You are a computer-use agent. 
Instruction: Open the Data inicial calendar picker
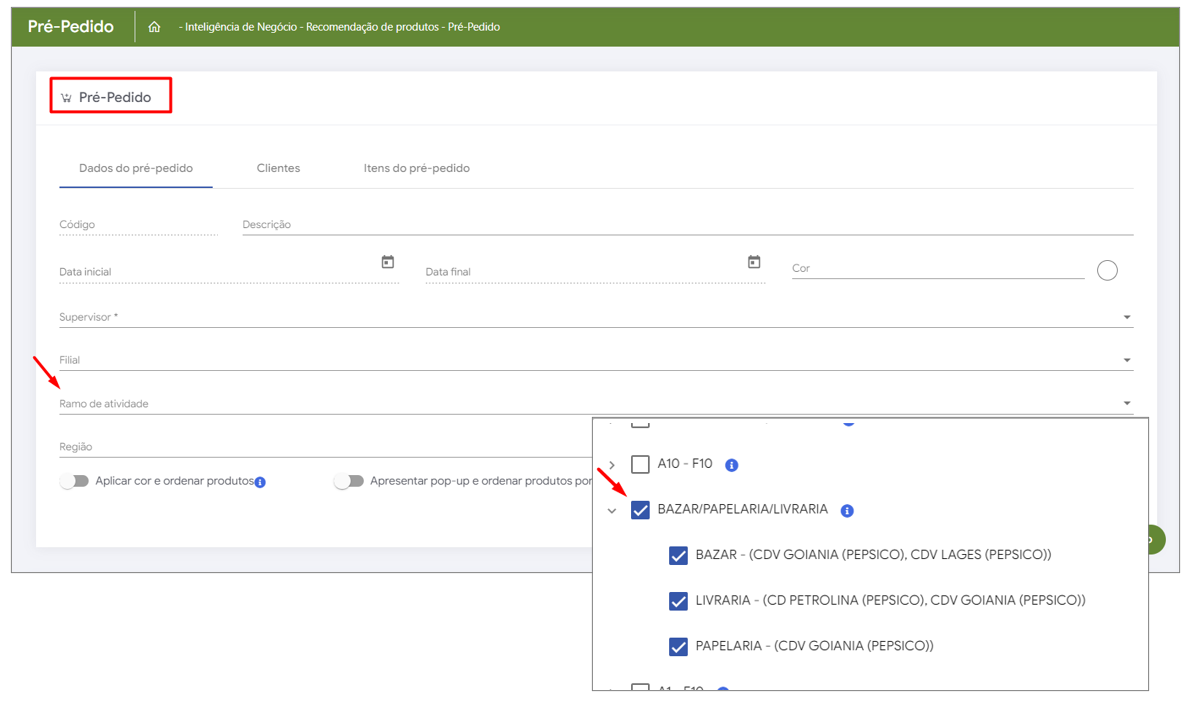pos(388,262)
